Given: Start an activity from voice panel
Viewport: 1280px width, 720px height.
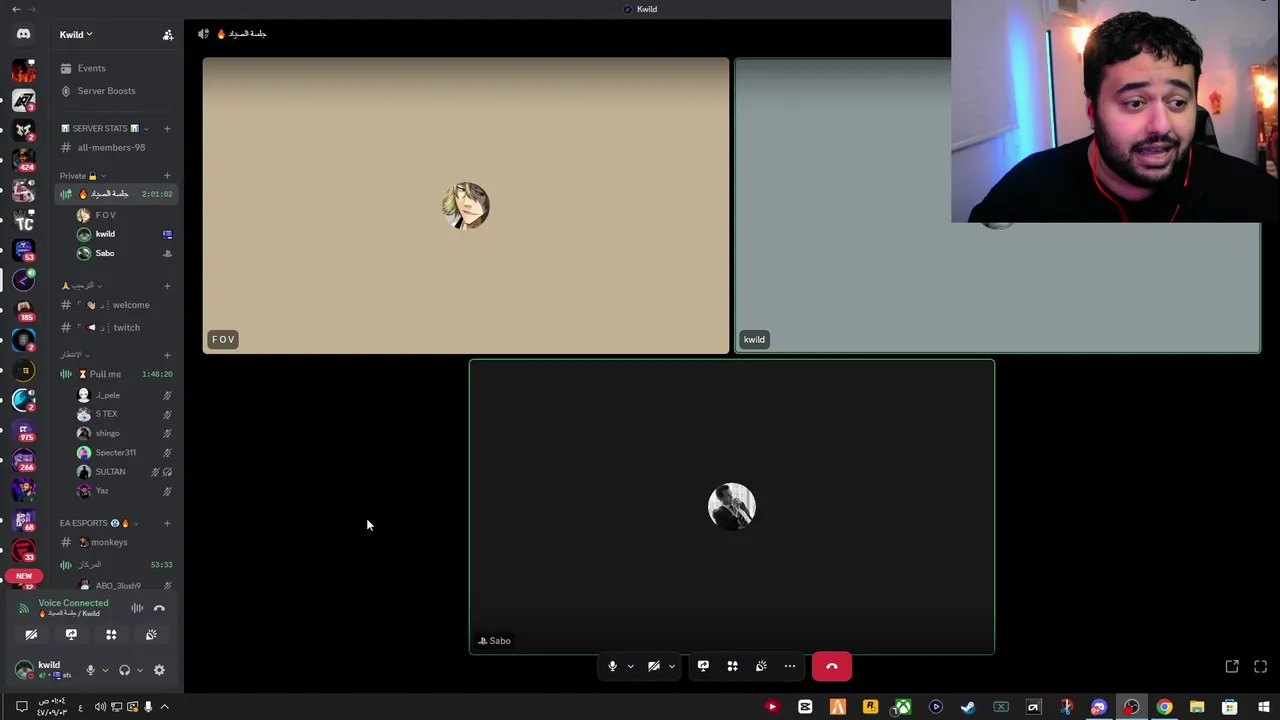Looking at the screenshot, I should click(x=111, y=635).
